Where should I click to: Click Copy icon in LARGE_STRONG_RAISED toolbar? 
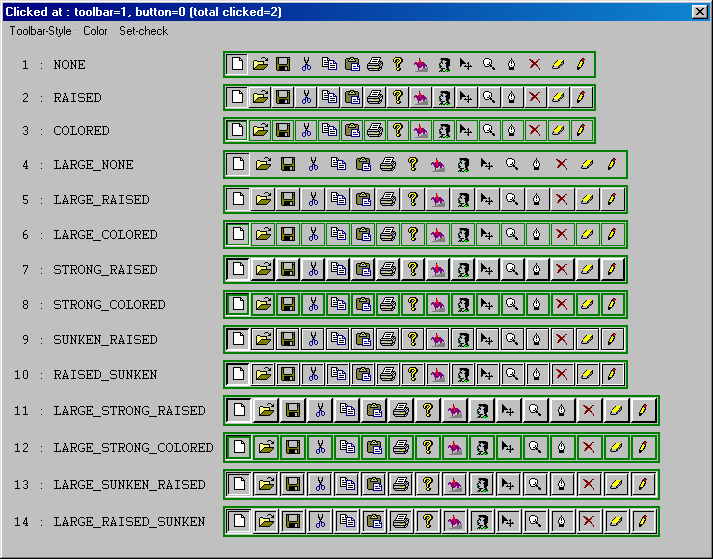(347, 410)
